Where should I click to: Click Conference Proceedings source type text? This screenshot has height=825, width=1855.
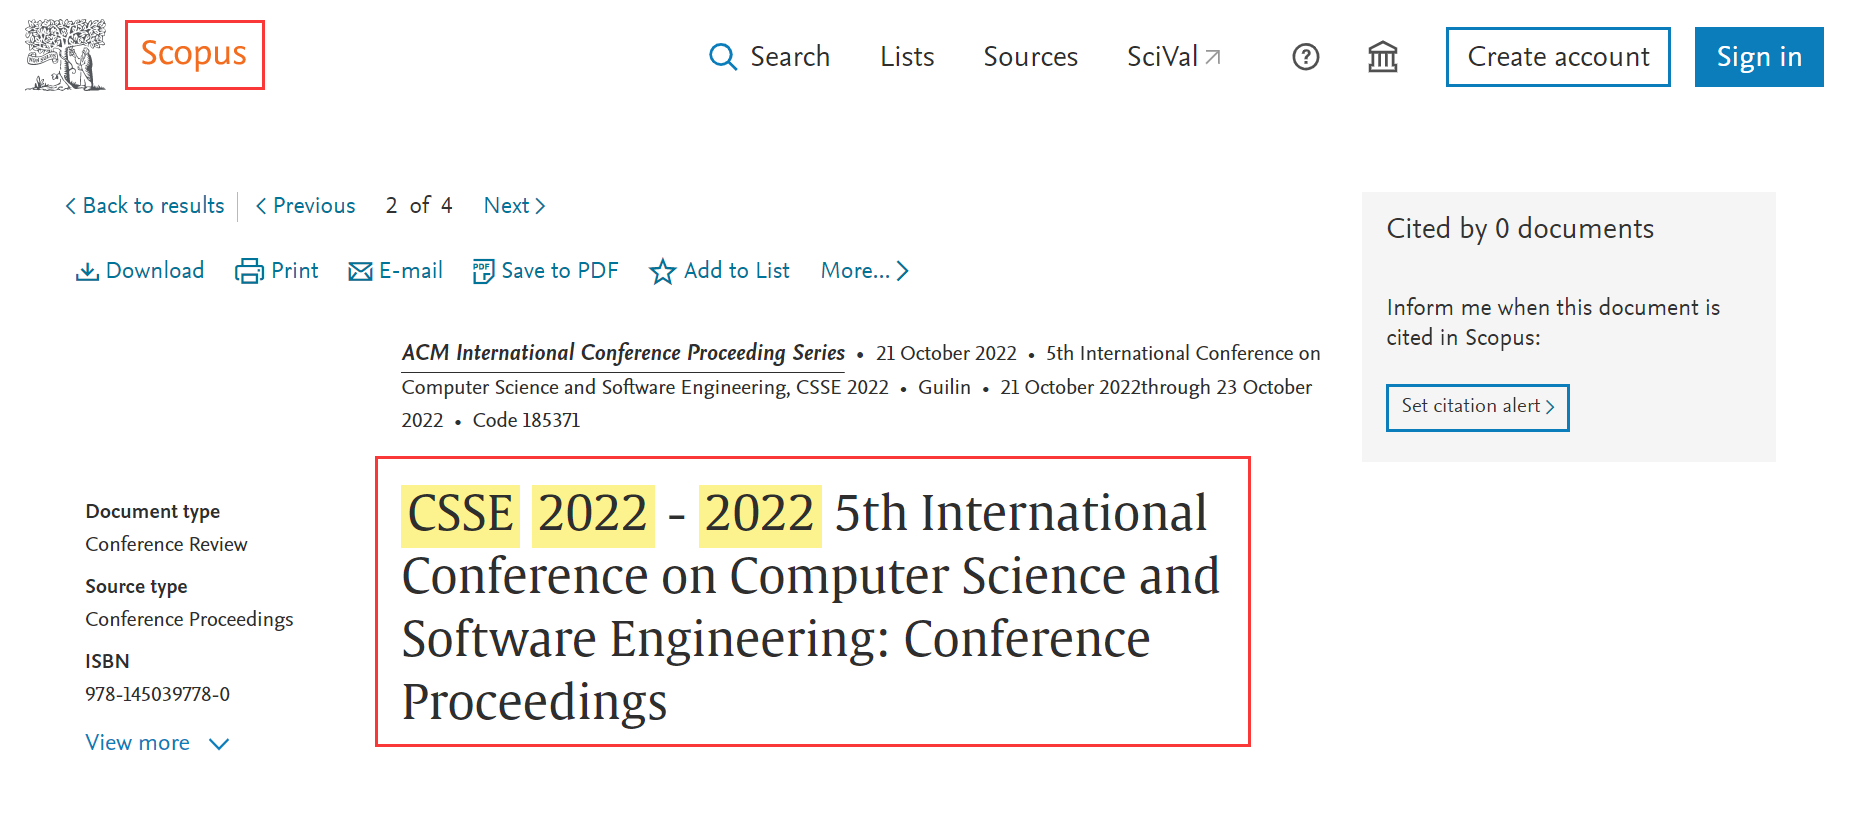(x=189, y=619)
